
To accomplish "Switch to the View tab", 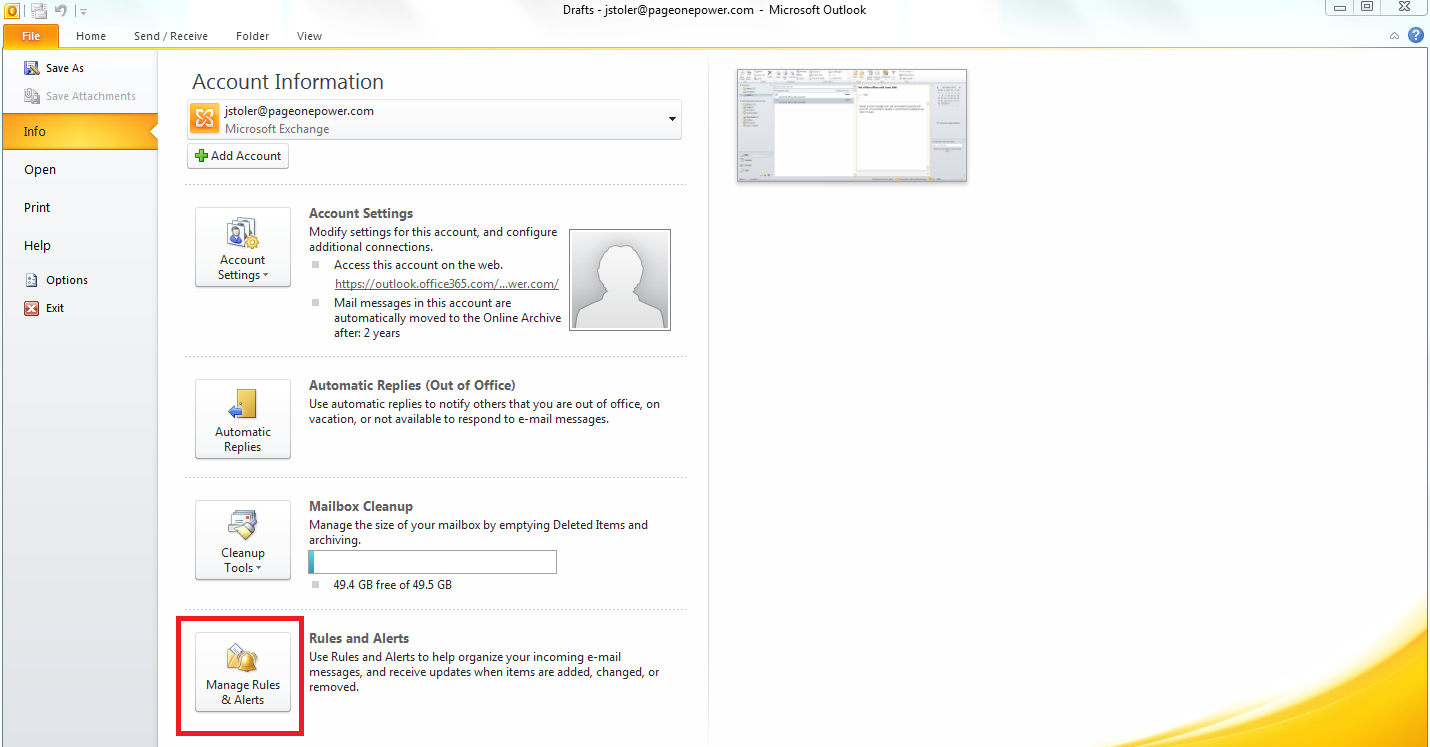I will click(x=309, y=36).
